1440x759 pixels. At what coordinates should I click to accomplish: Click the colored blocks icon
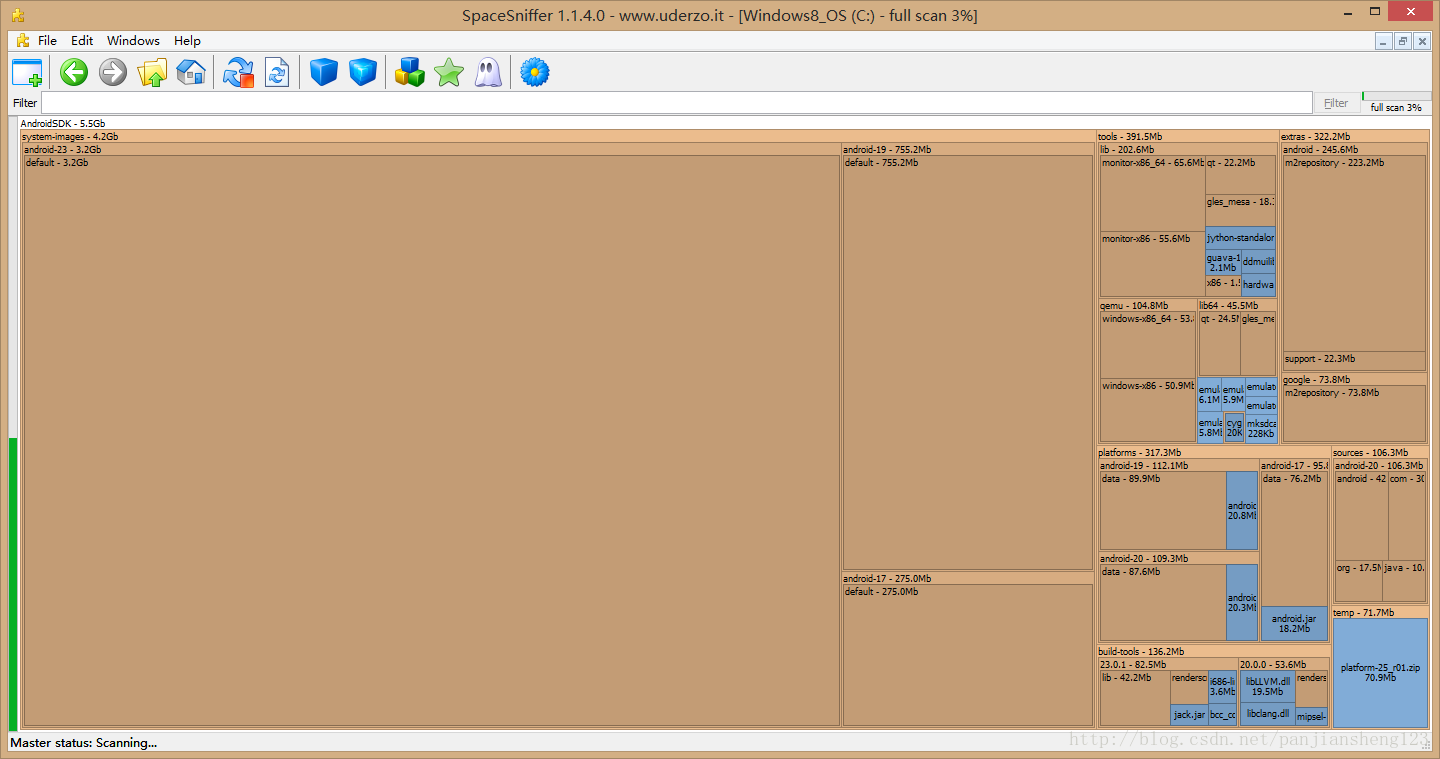coord(410,72)
